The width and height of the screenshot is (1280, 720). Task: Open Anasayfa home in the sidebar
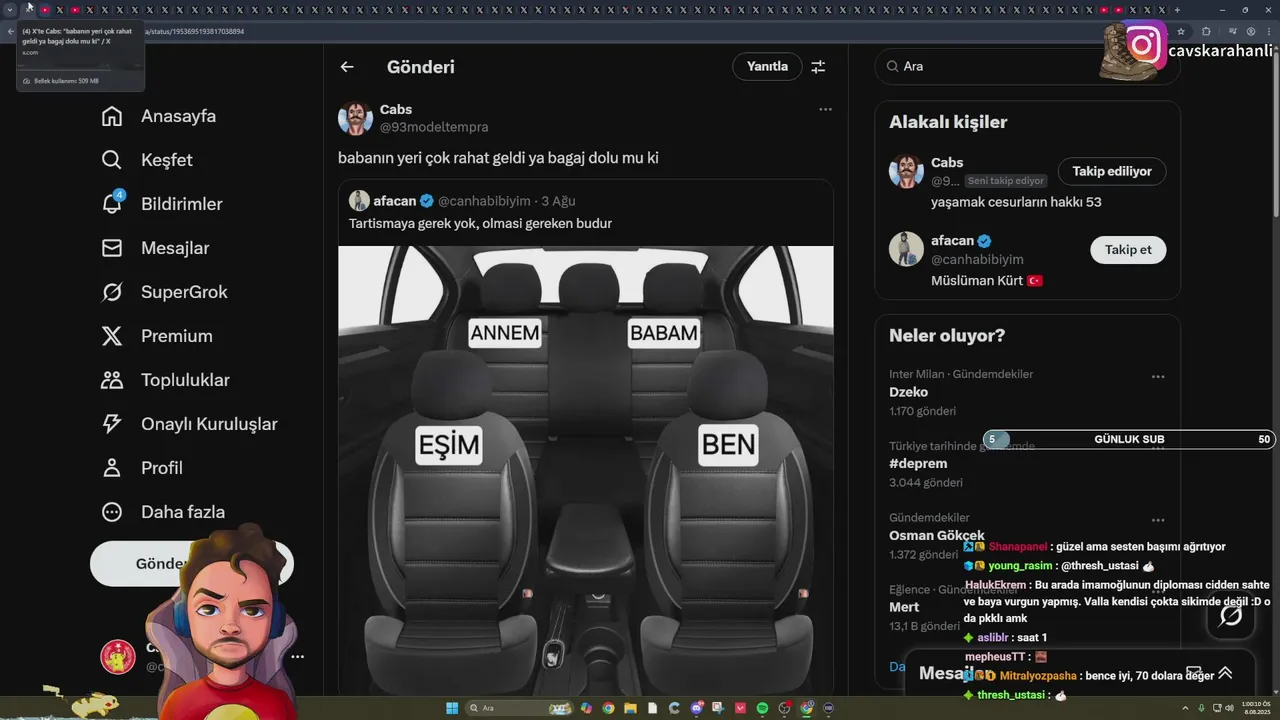pos(159,116)
